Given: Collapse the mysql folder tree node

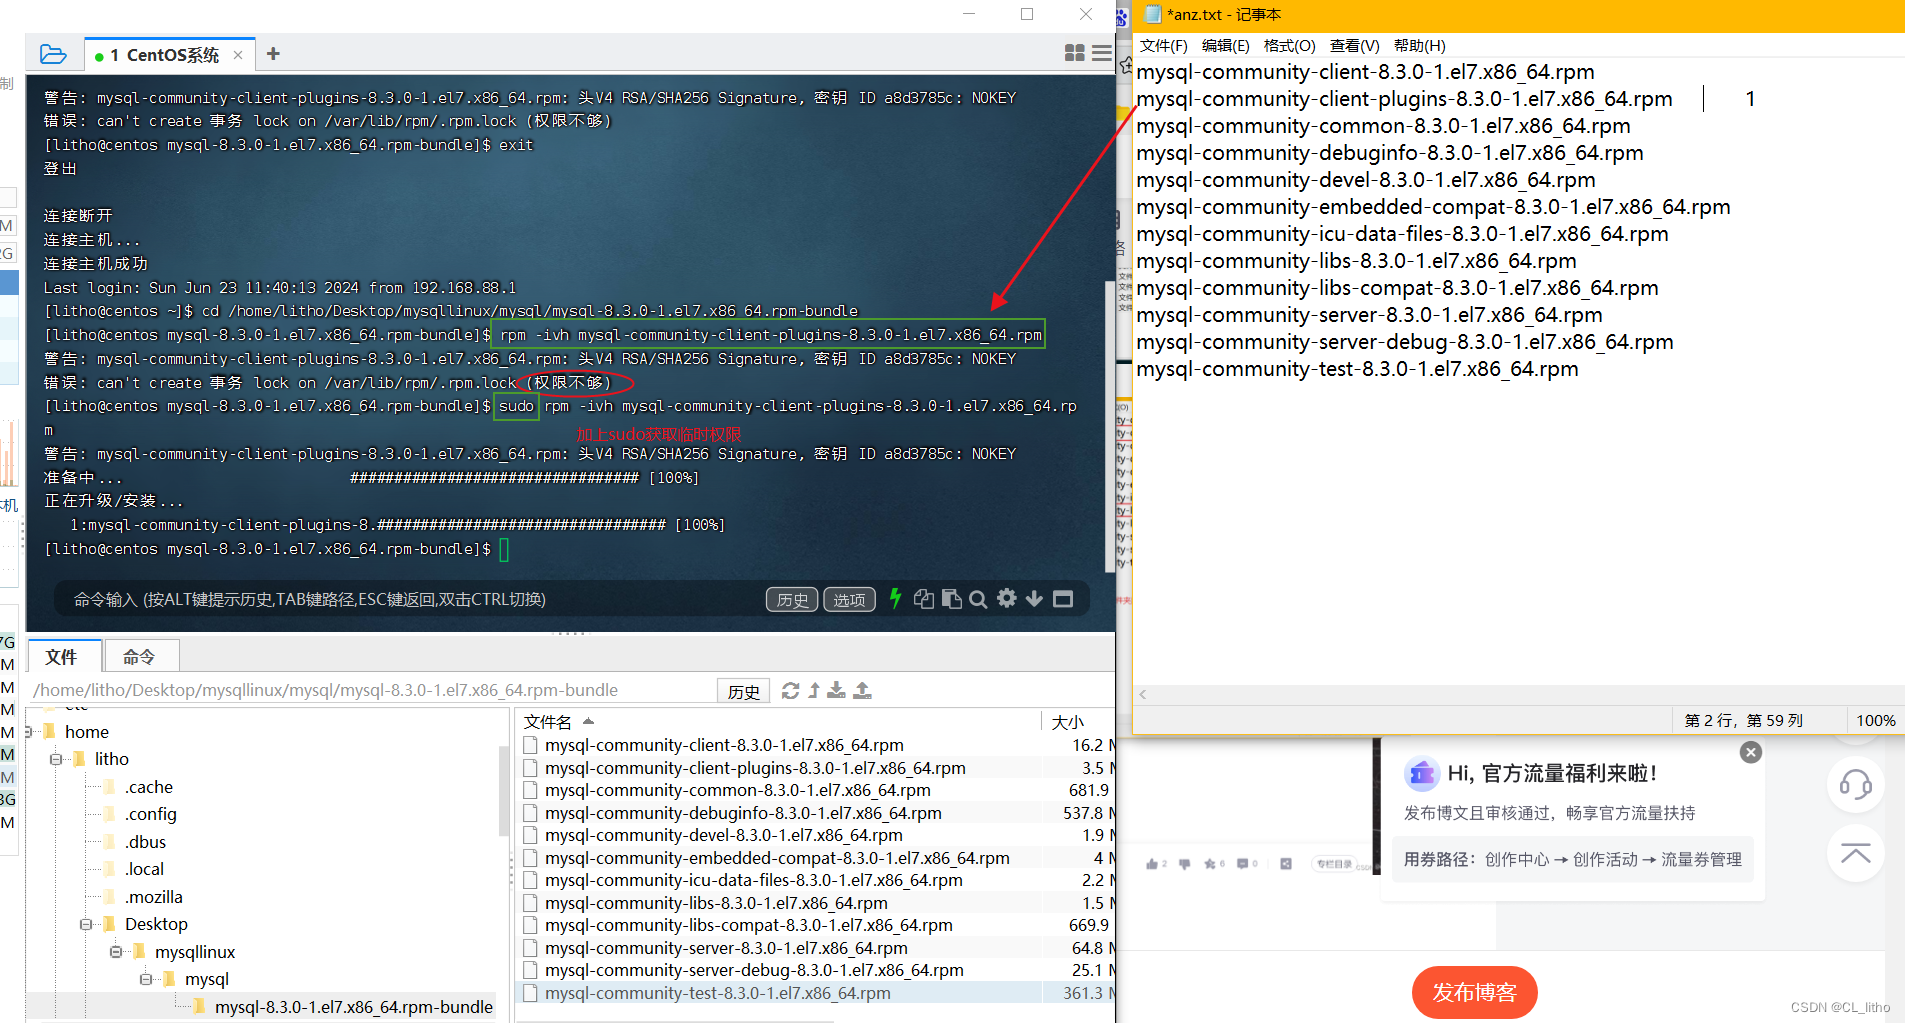Looking at the screenshot, I should pyautogui.click(x=146, y=979).
